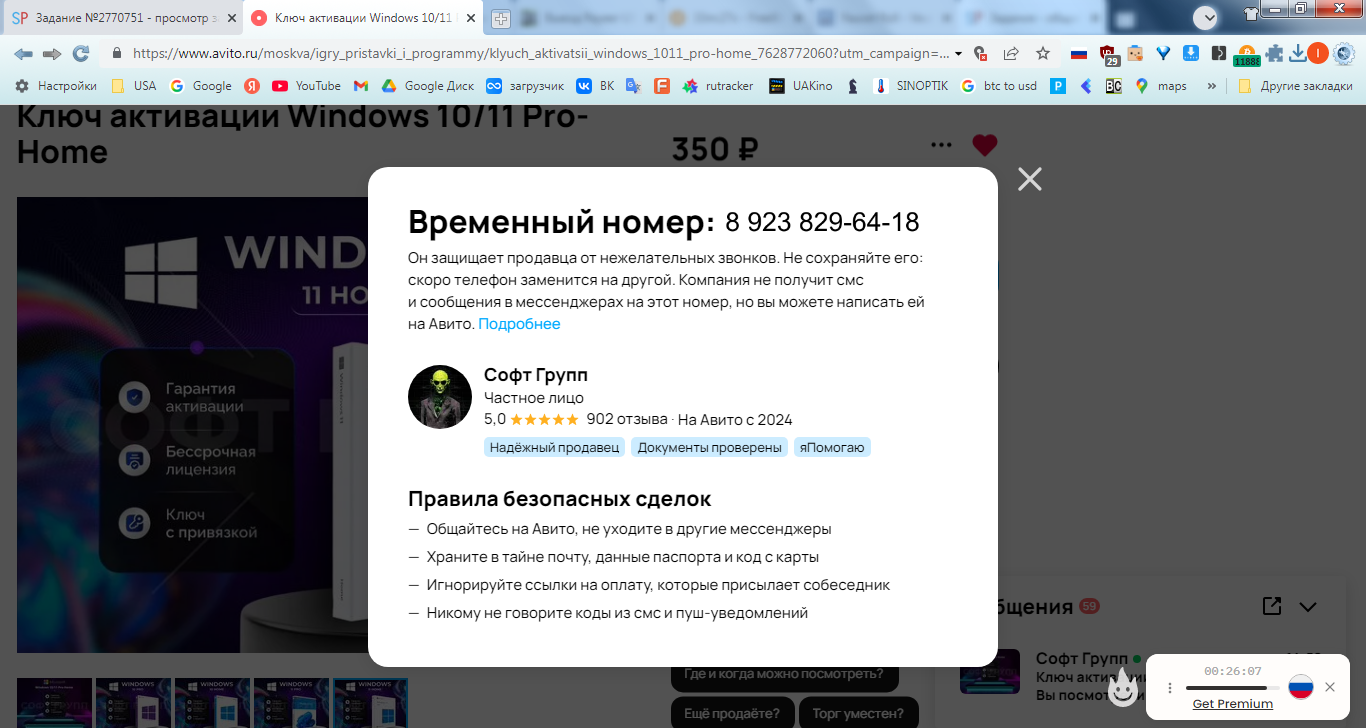Open the btc to usd bookmark
Screen dimensions: 1366x728
[999, 86]
